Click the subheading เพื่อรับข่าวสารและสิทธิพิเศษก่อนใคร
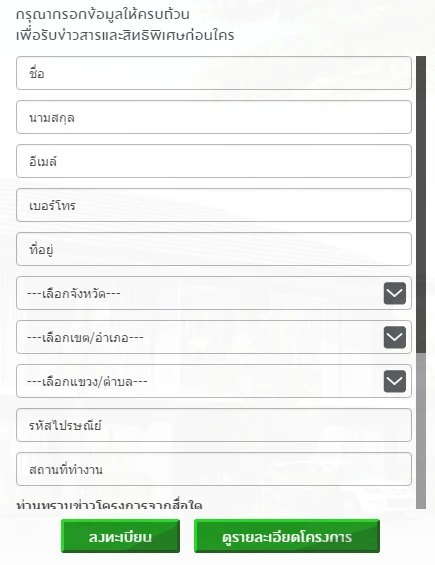435x565 pixels. 125,35
